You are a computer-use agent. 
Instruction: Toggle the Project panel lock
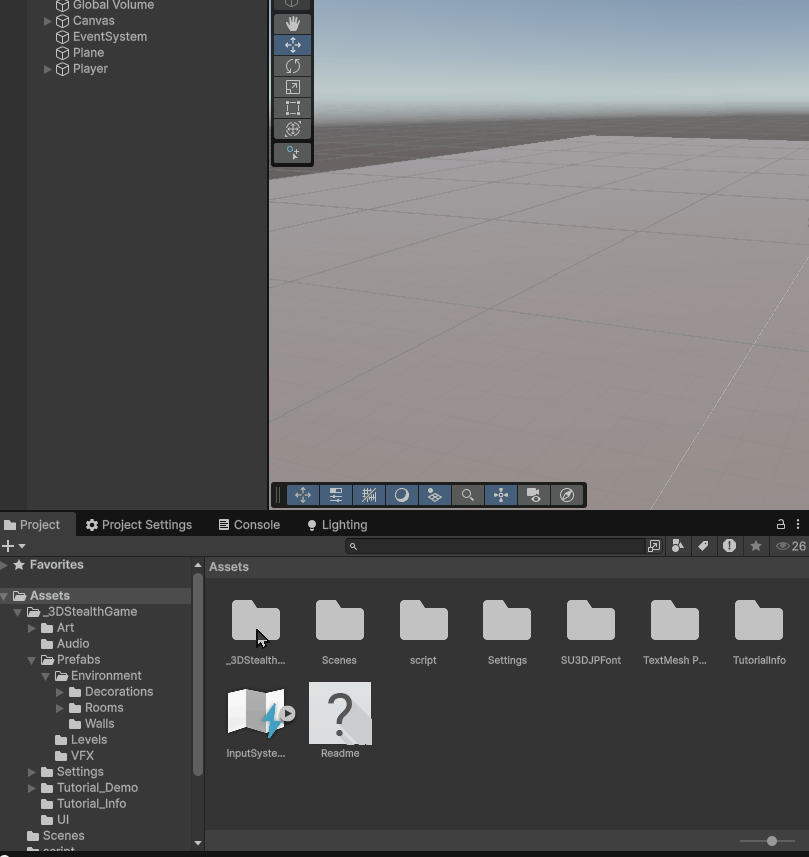tap(781, 524)
